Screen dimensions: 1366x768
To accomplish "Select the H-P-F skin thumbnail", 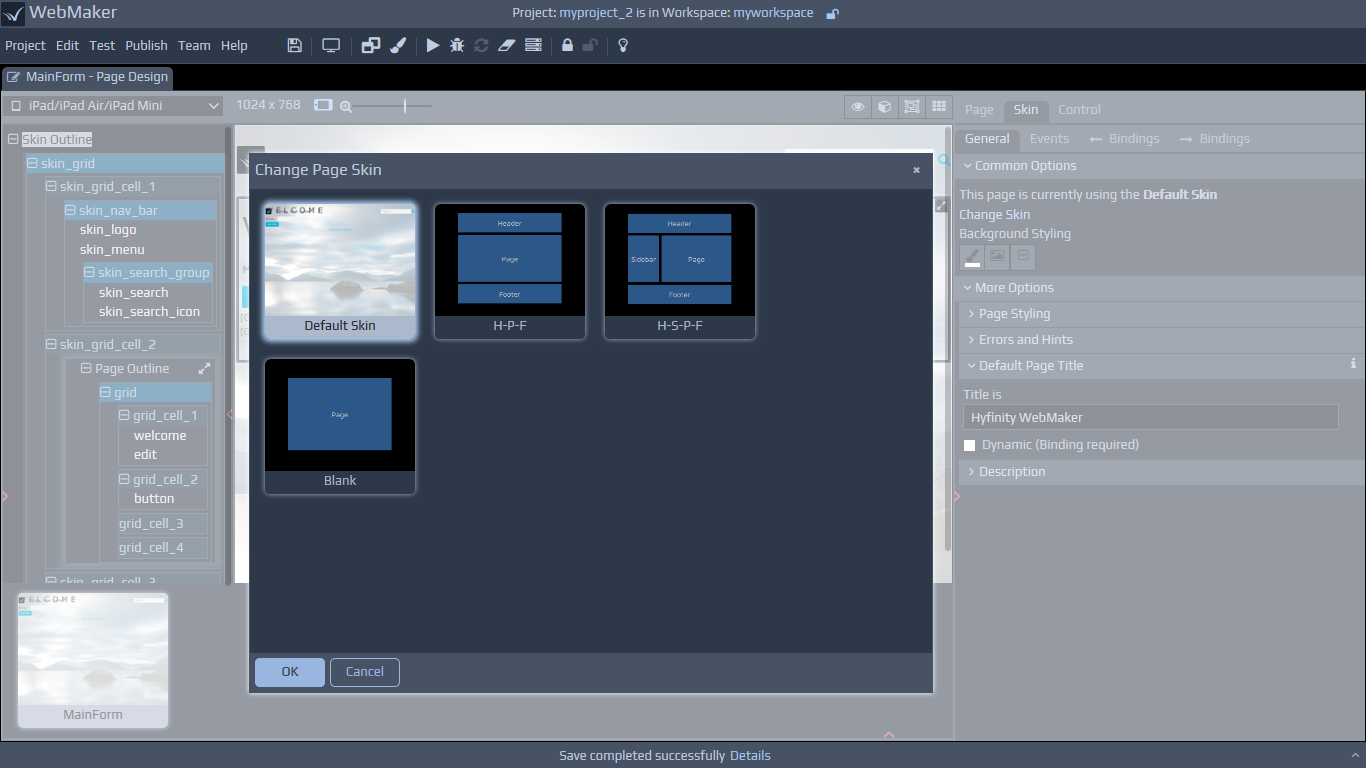I will [x=510, y=271].
